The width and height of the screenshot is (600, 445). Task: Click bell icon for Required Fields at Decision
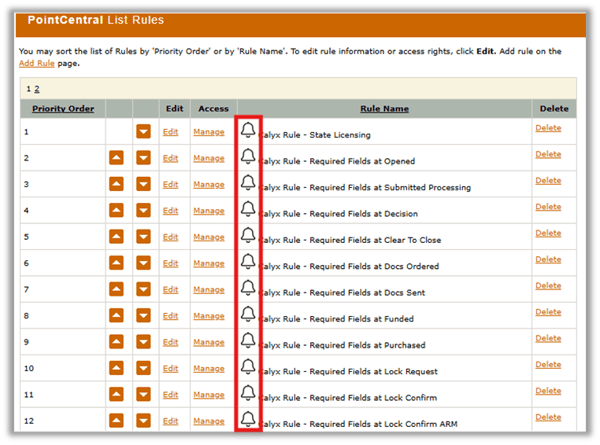tap(248, 210)
